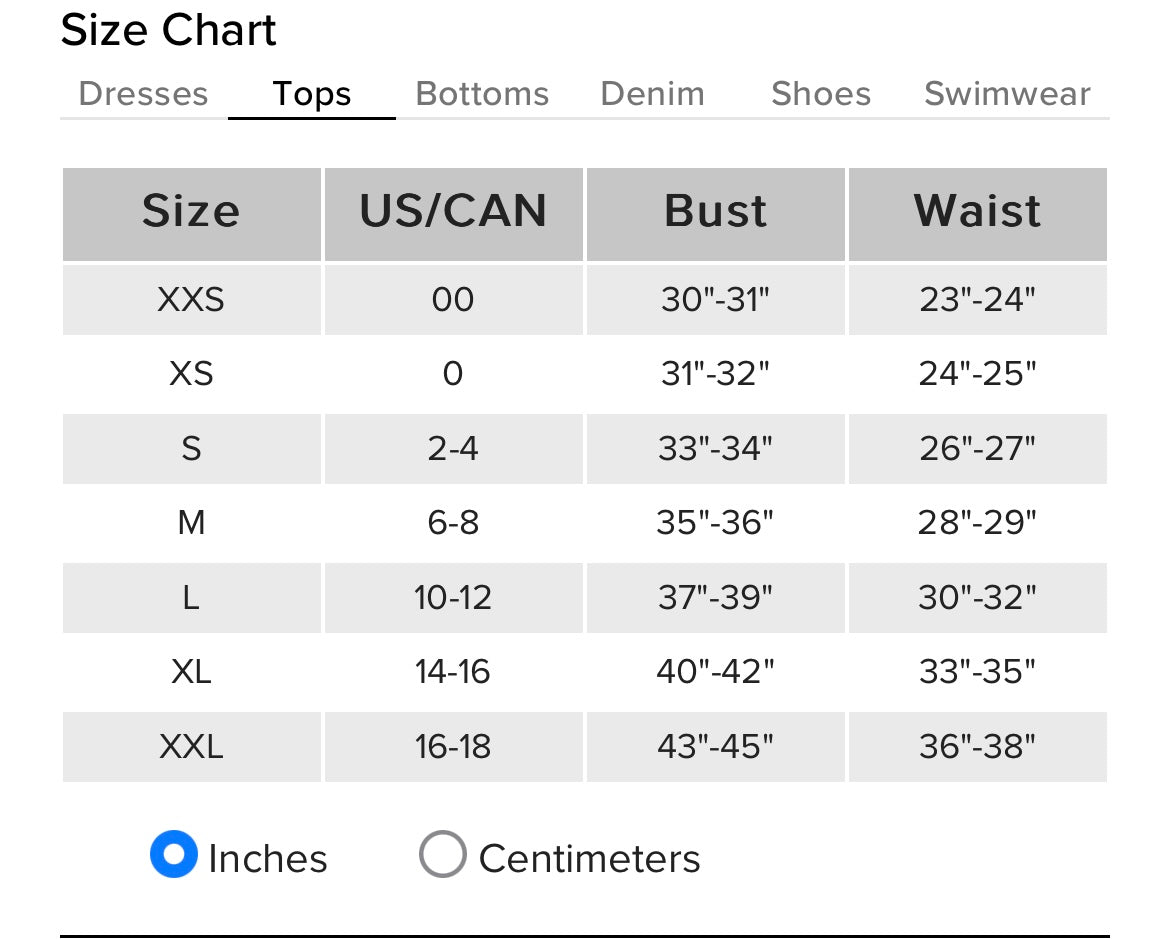Switch to the Dresses tab
The height and width of the screenshot is (939, 1170).
pos(143,94)
